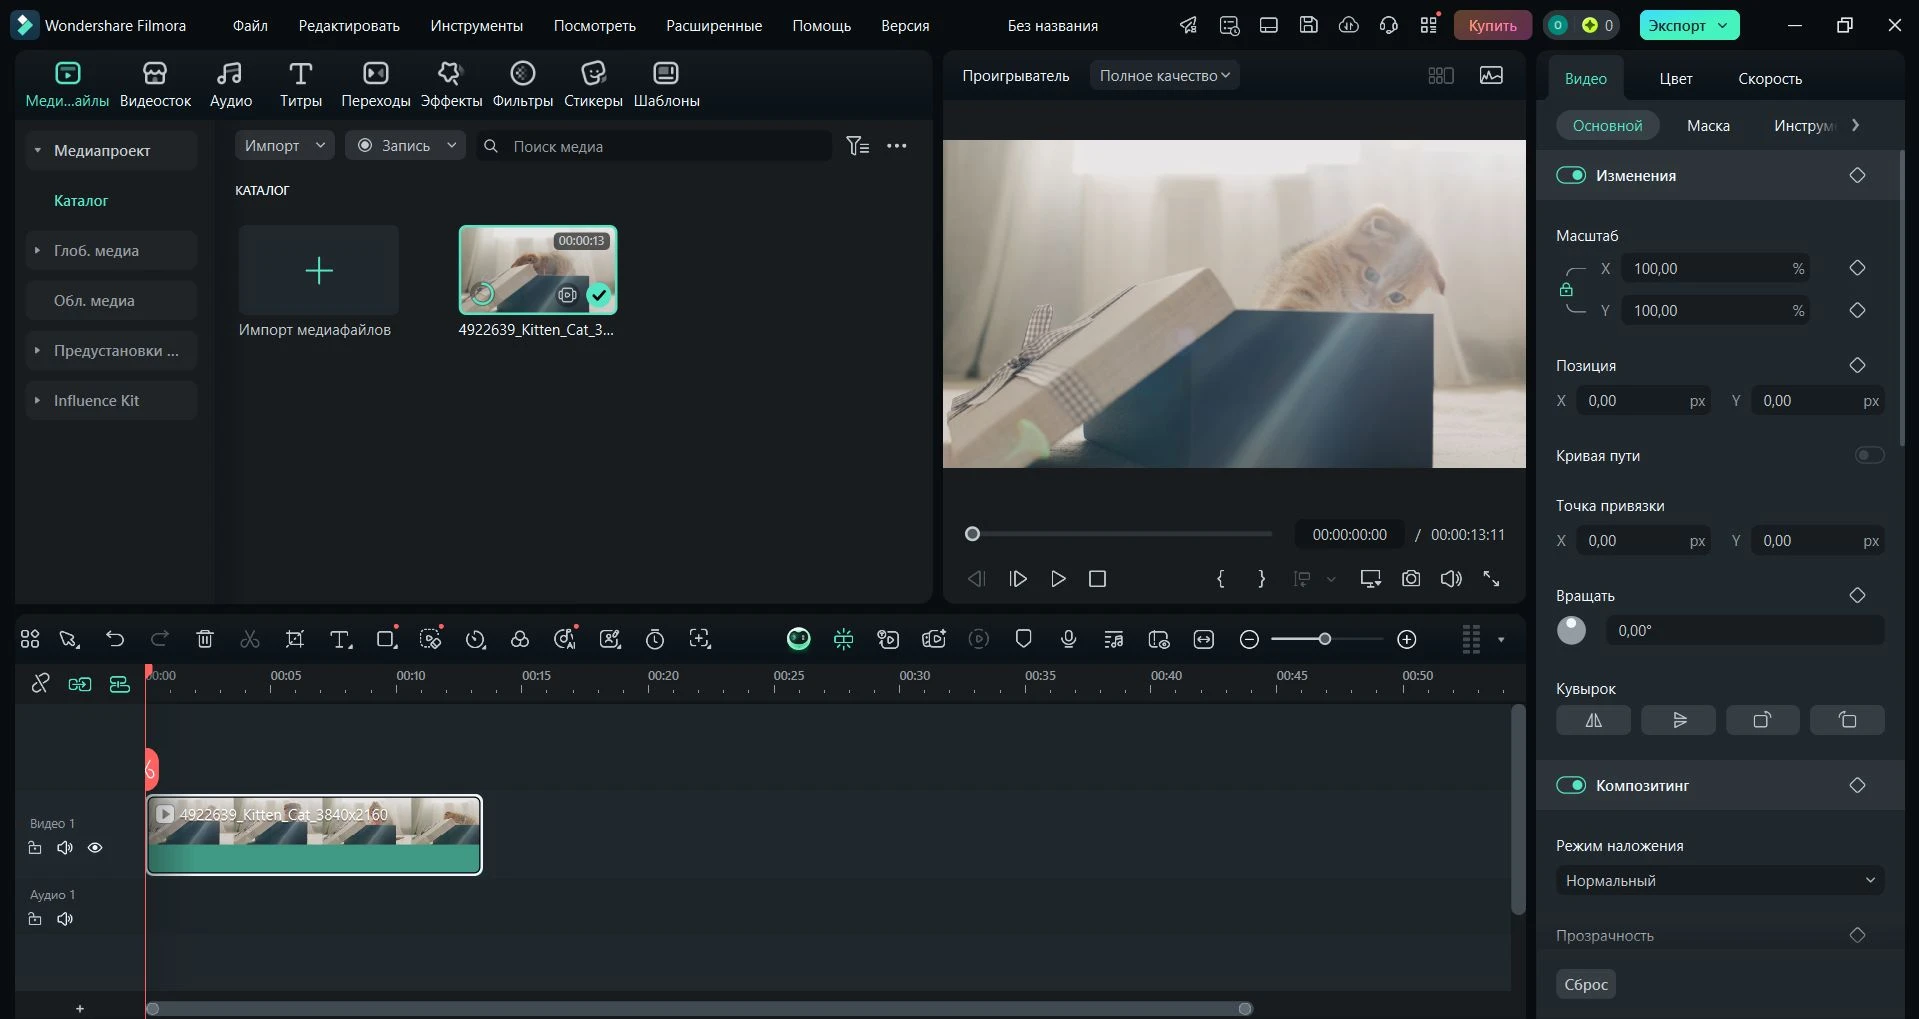Open the Режим наложения Нормальный dropdown
This screenshot has width=1919, height=1019.
pos(1719,881)
